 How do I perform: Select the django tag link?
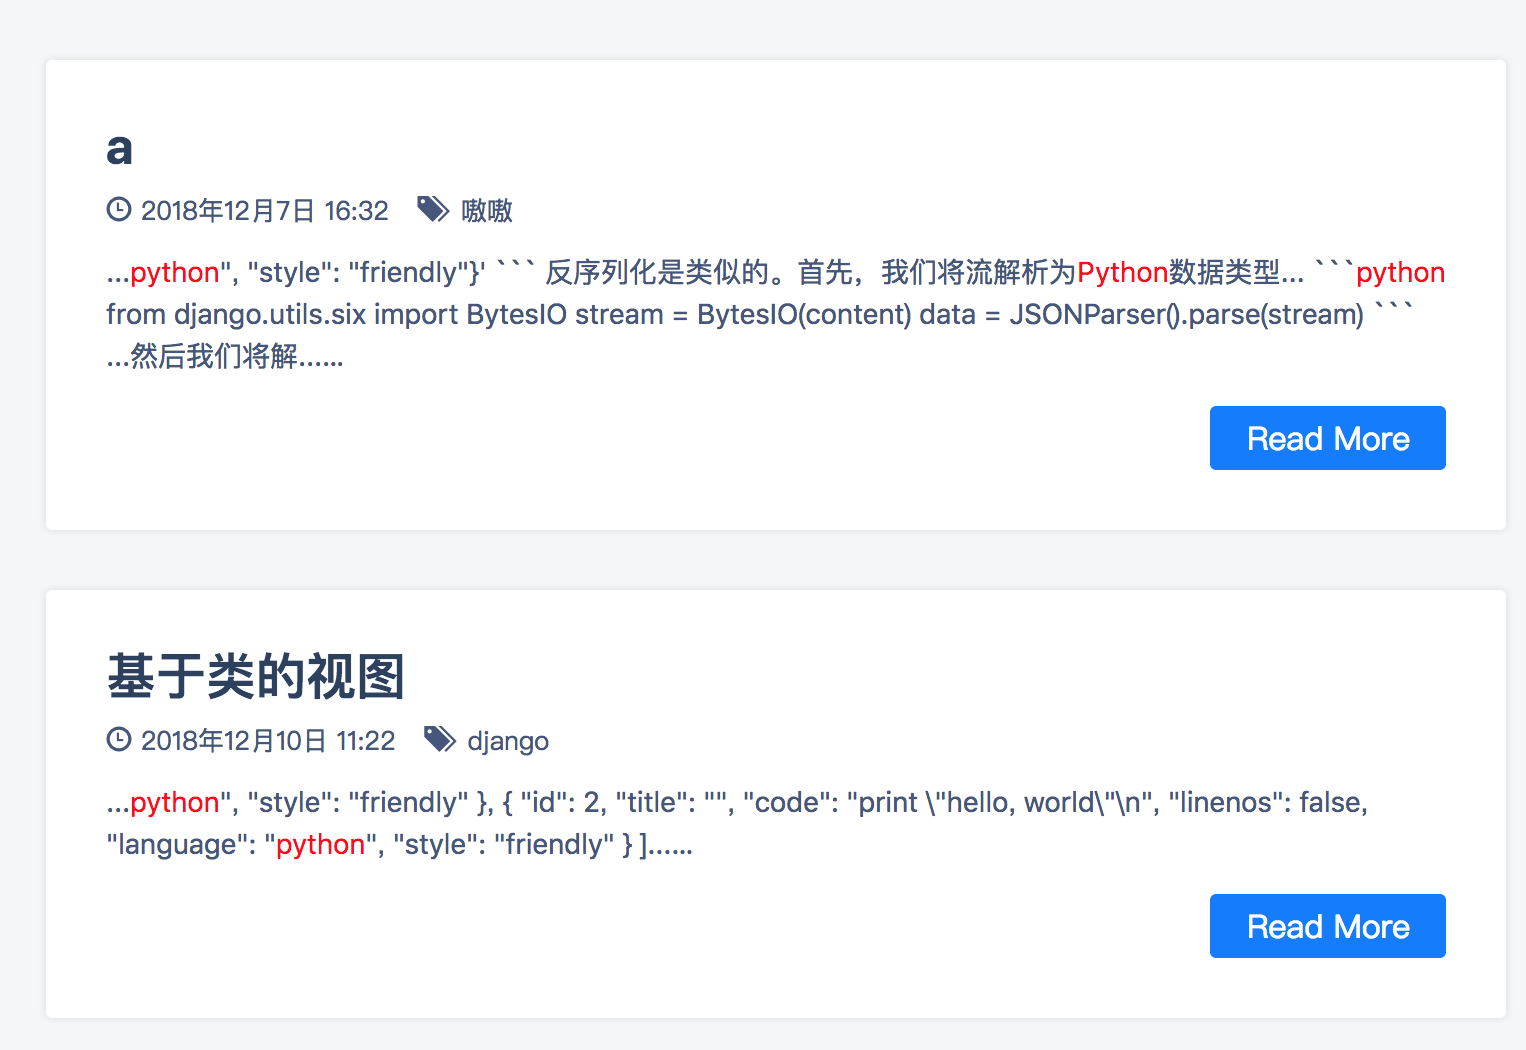tap(508, 741)
